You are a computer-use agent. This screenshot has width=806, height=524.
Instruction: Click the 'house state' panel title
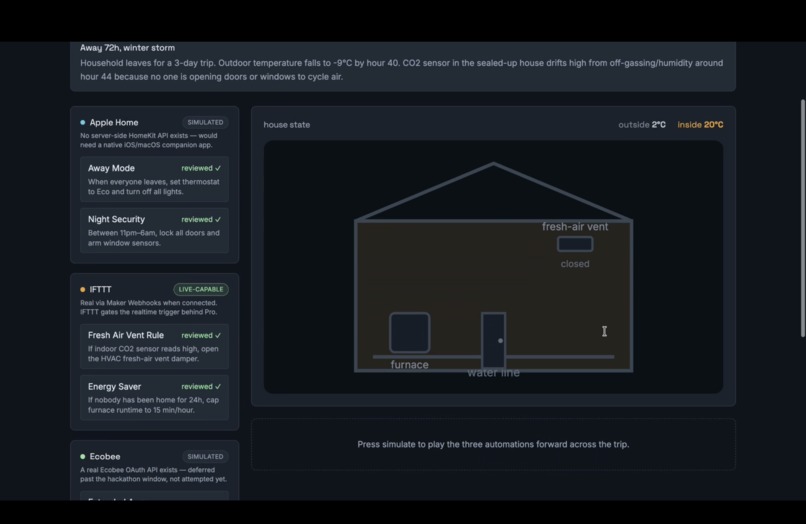click(x=287, y=125)
